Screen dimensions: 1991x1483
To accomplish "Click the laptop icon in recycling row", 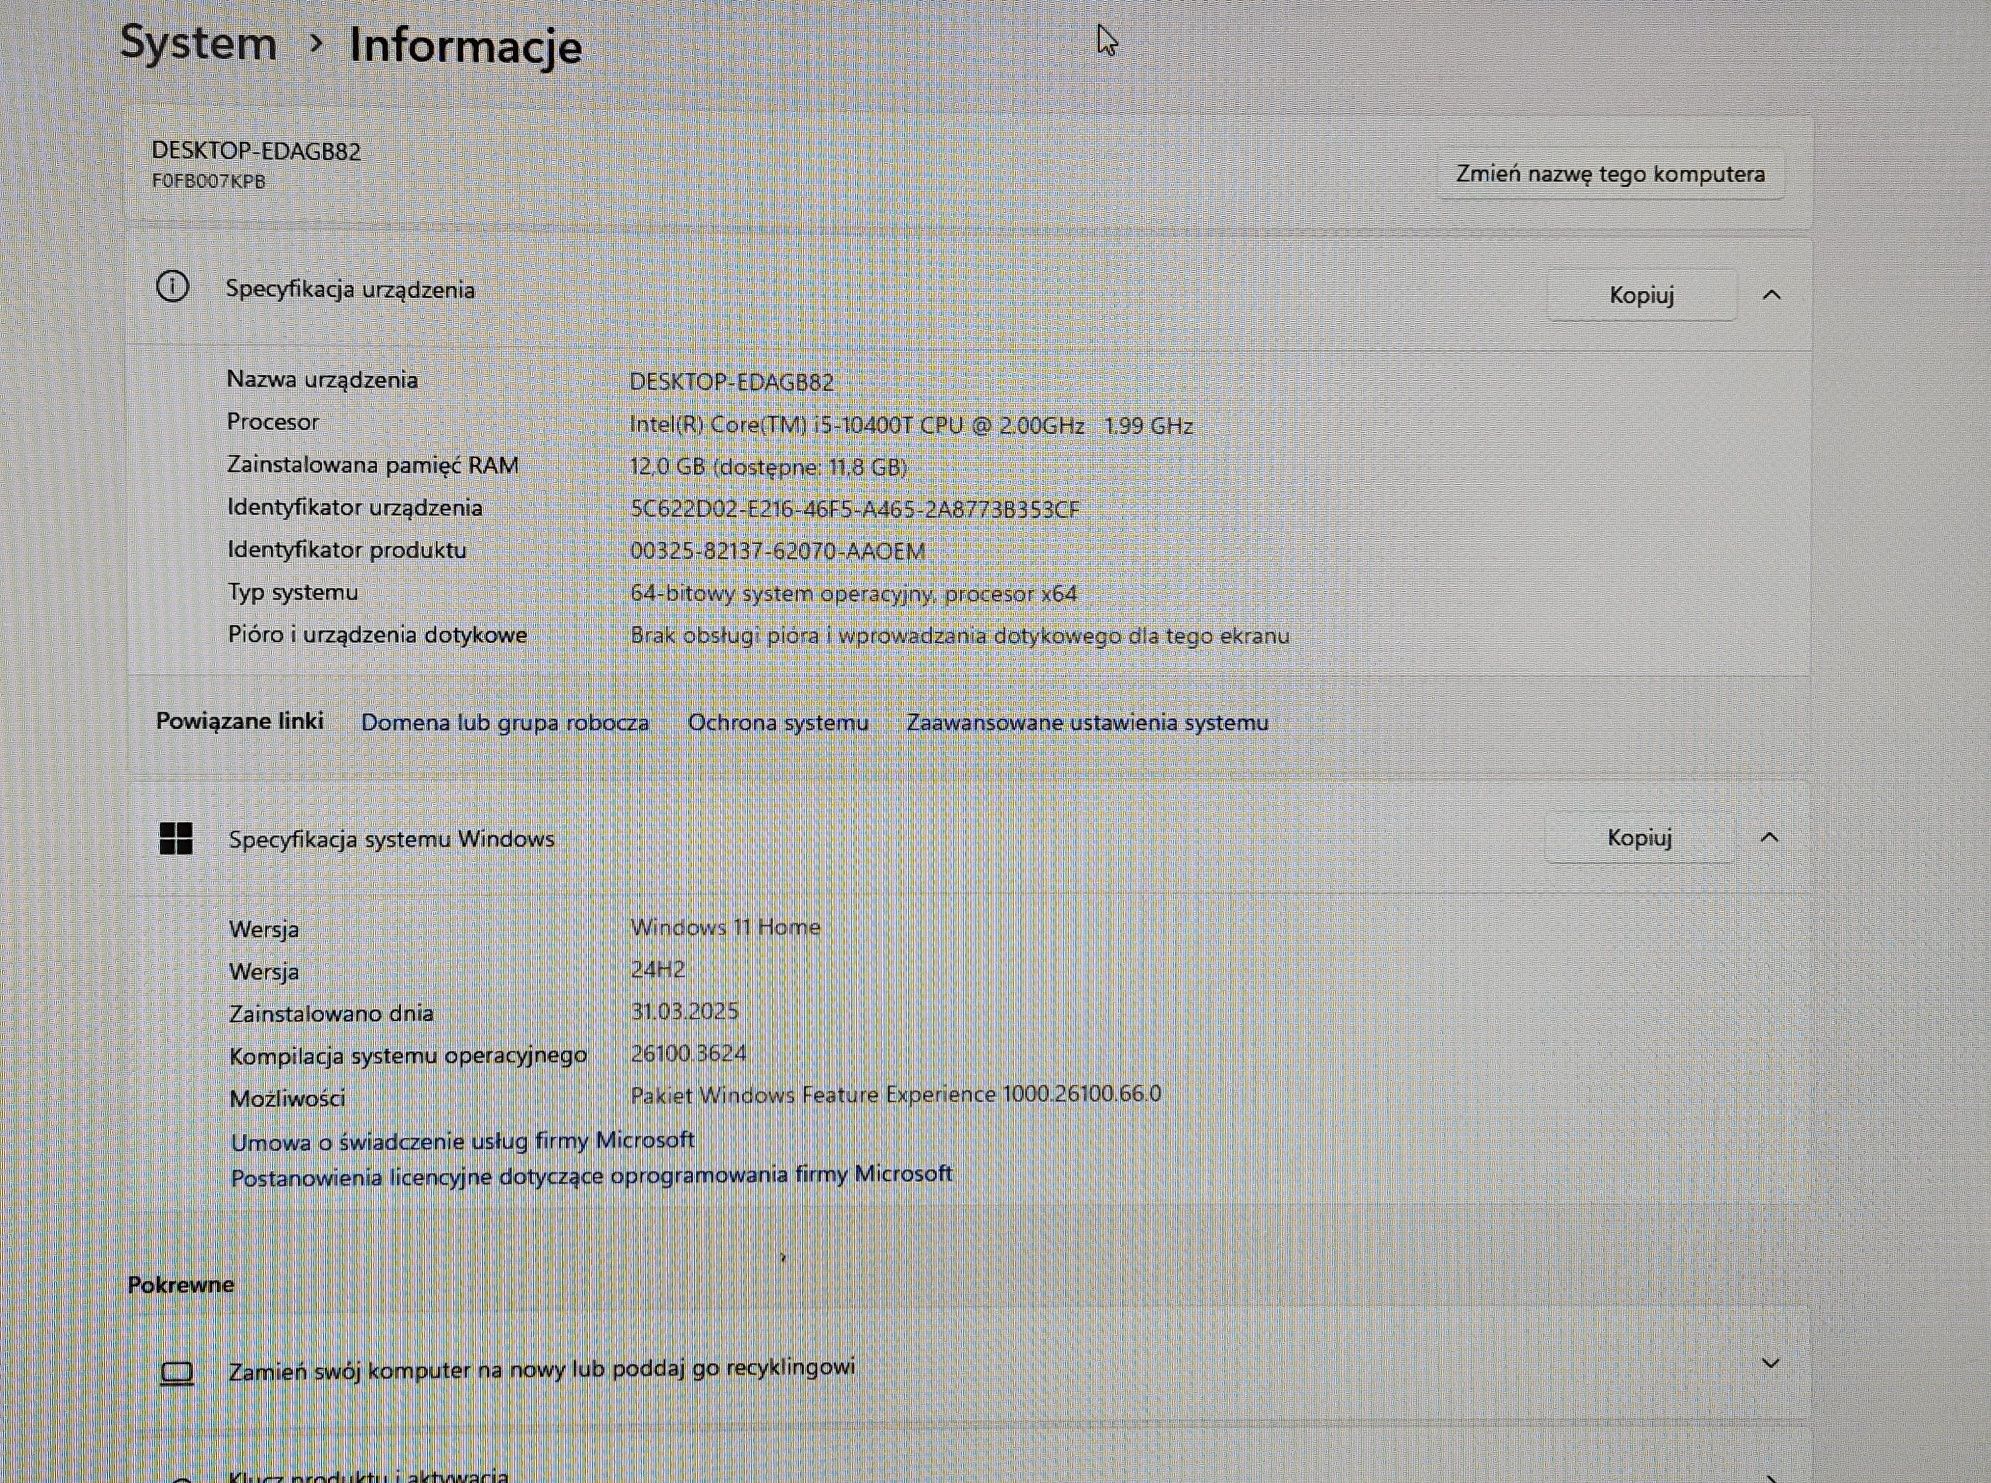I will [177, 1373].
